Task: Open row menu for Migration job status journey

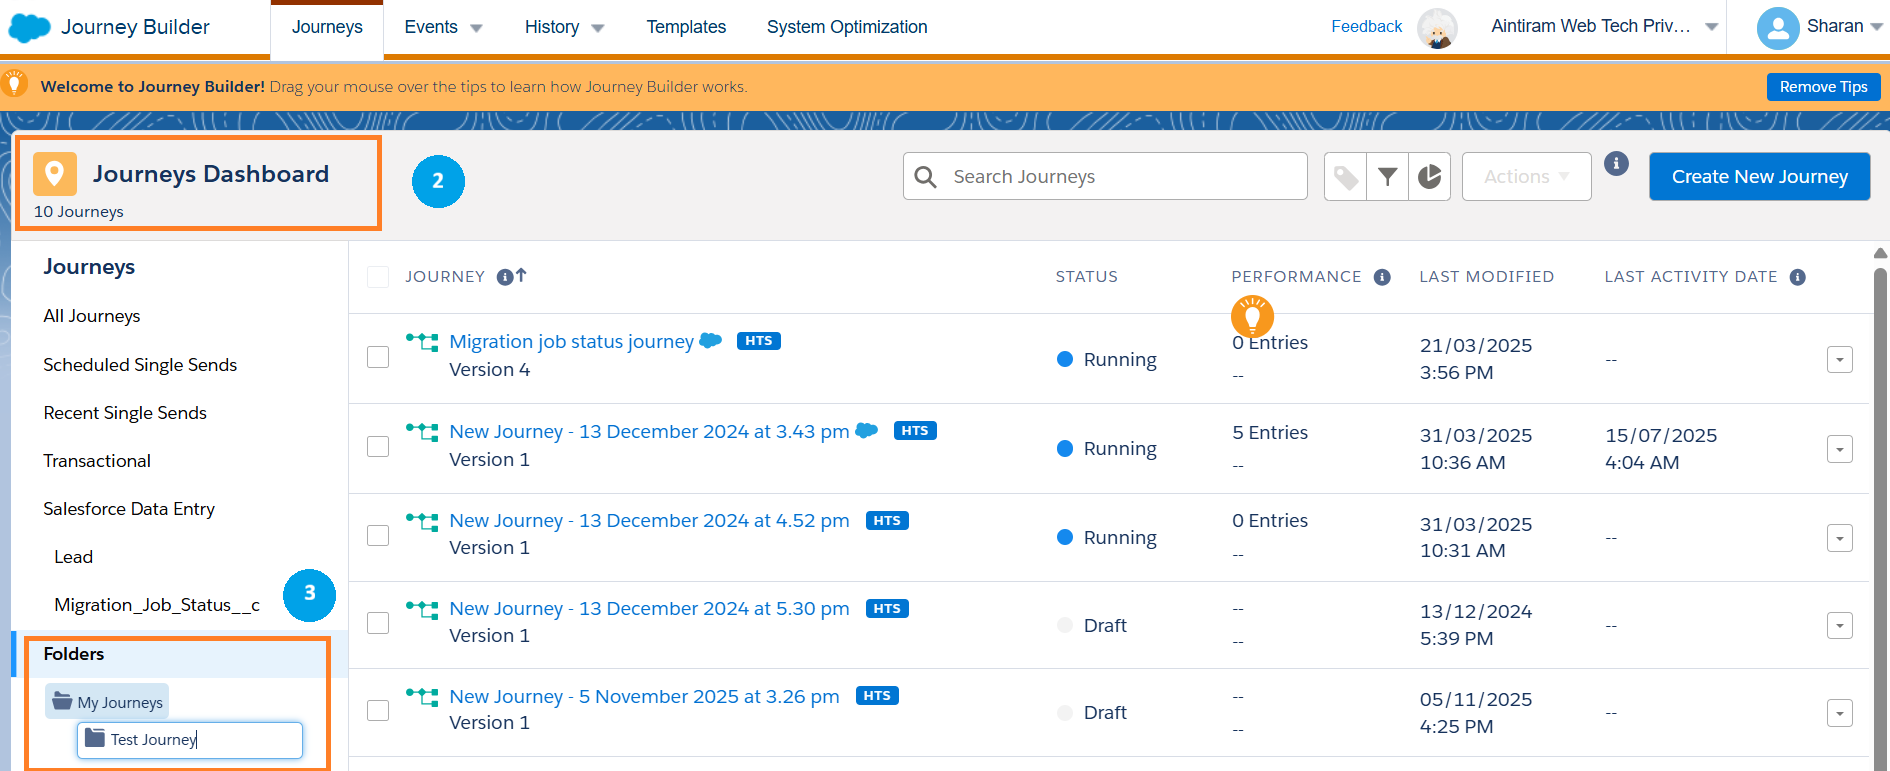Action: point(1839,359)
